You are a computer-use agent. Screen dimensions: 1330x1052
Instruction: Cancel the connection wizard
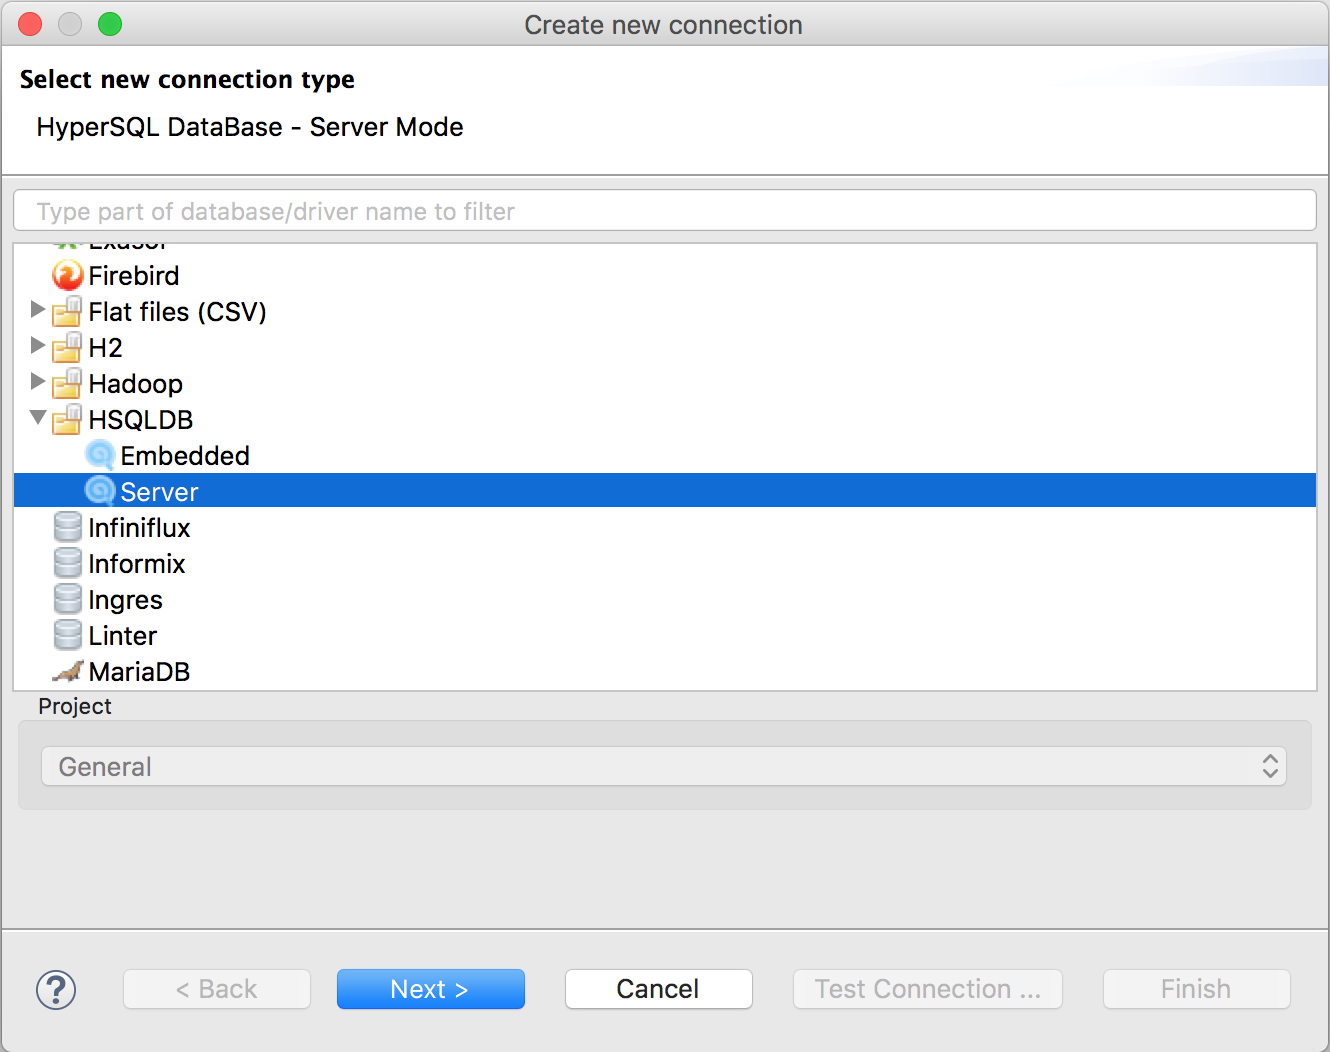click(x=658, y=989)
